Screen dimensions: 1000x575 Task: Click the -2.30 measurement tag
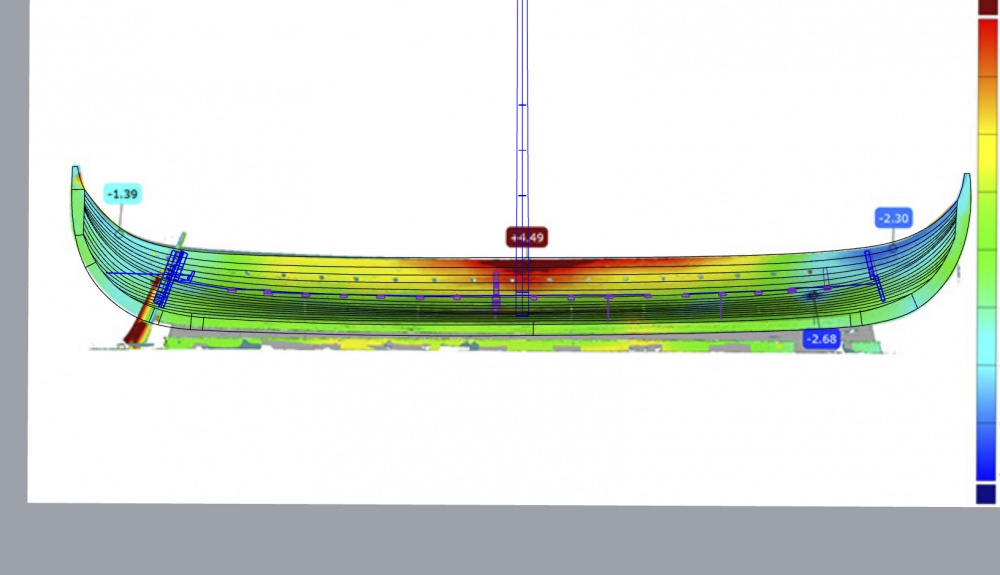pyautogui.click(x=893, y=218)
